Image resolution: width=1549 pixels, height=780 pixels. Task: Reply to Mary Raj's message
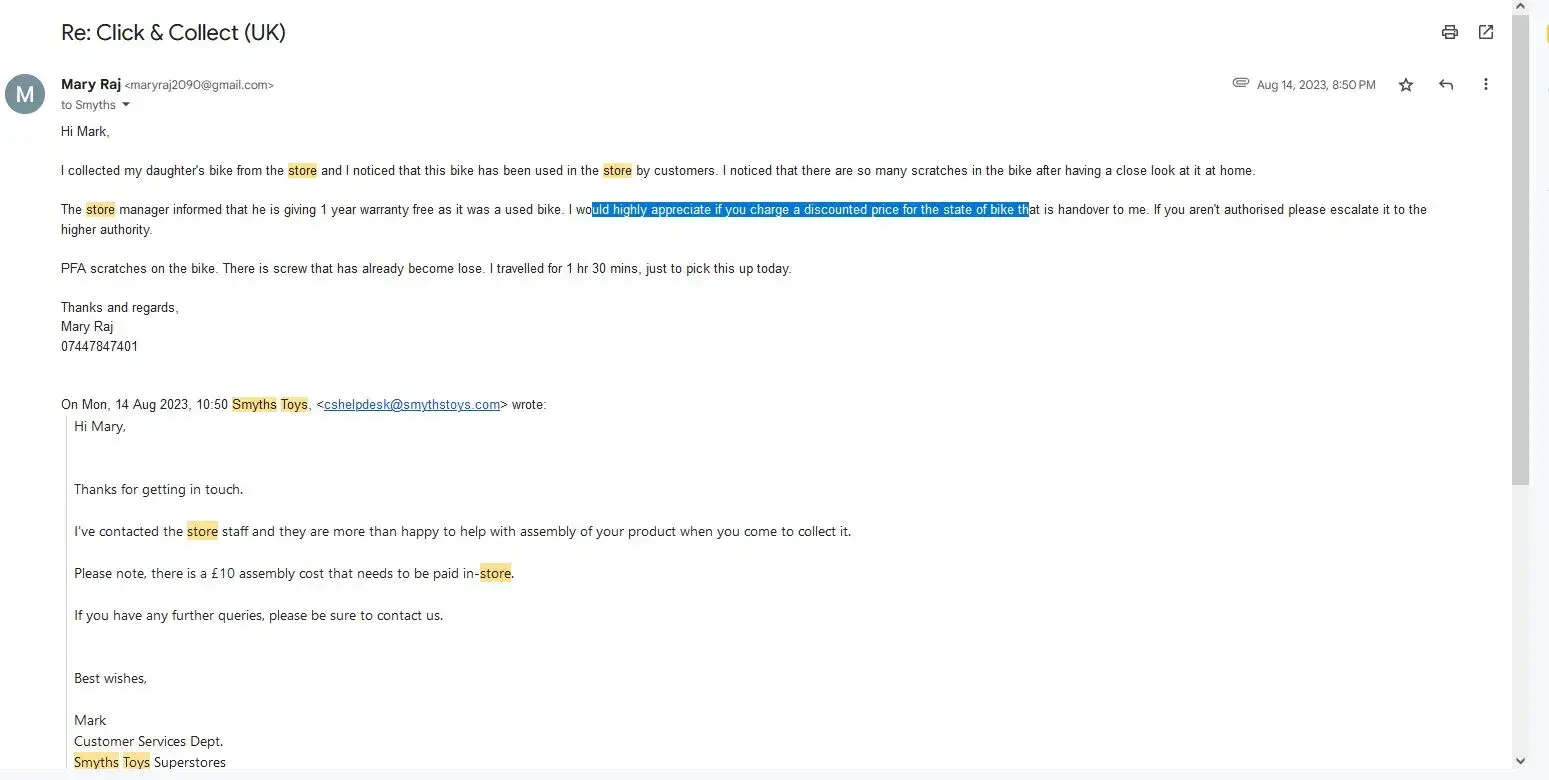tap(1445, 85)
